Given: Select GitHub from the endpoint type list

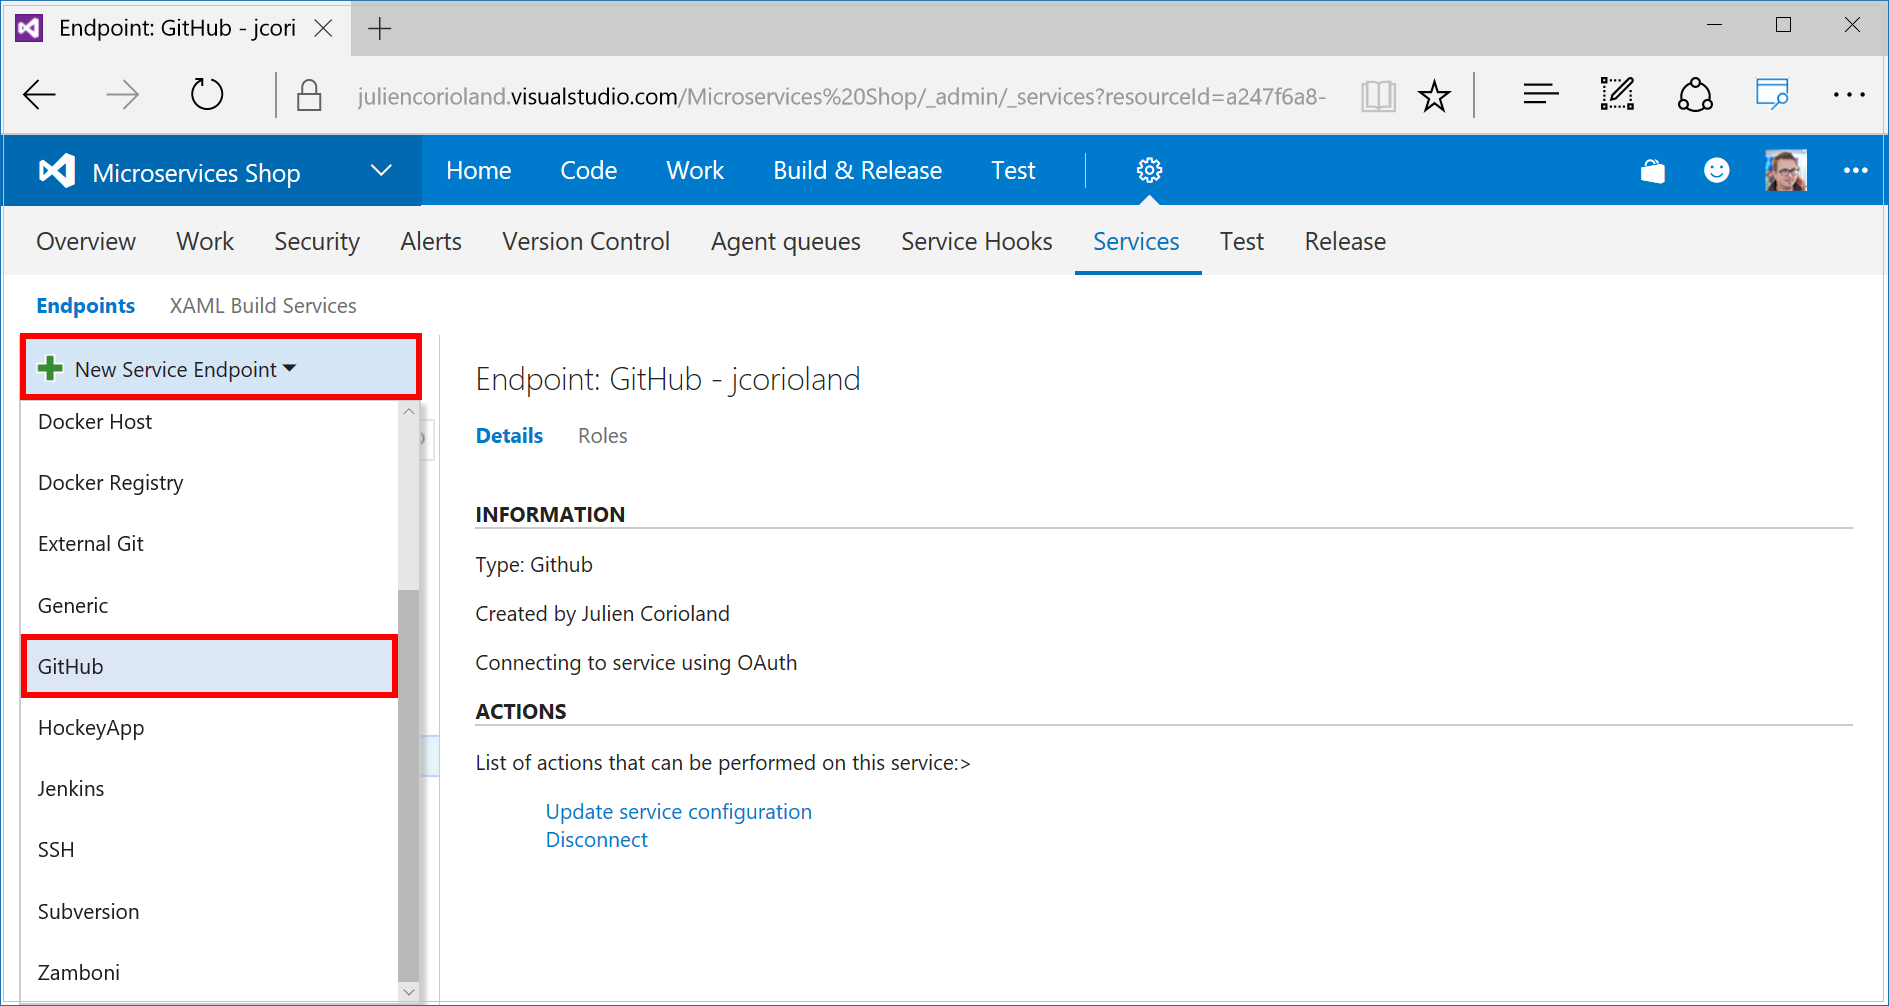Looking at the screenshot, I should 70,666.
